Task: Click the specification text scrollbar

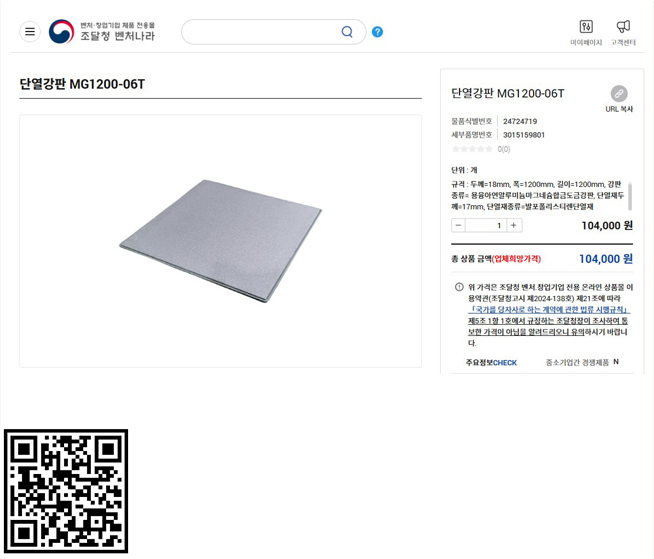Action: coord(630,196)
